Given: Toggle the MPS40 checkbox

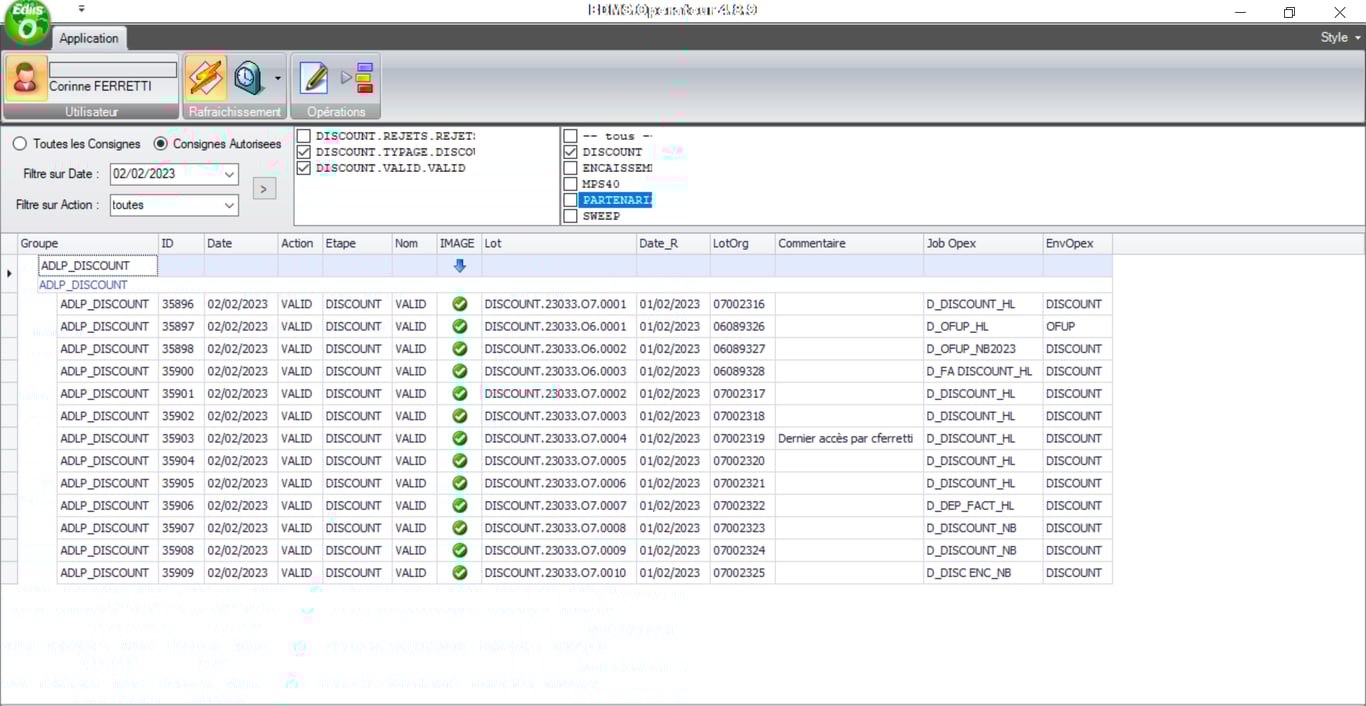Looking at the screenshot, I should (x=570, y=184).
